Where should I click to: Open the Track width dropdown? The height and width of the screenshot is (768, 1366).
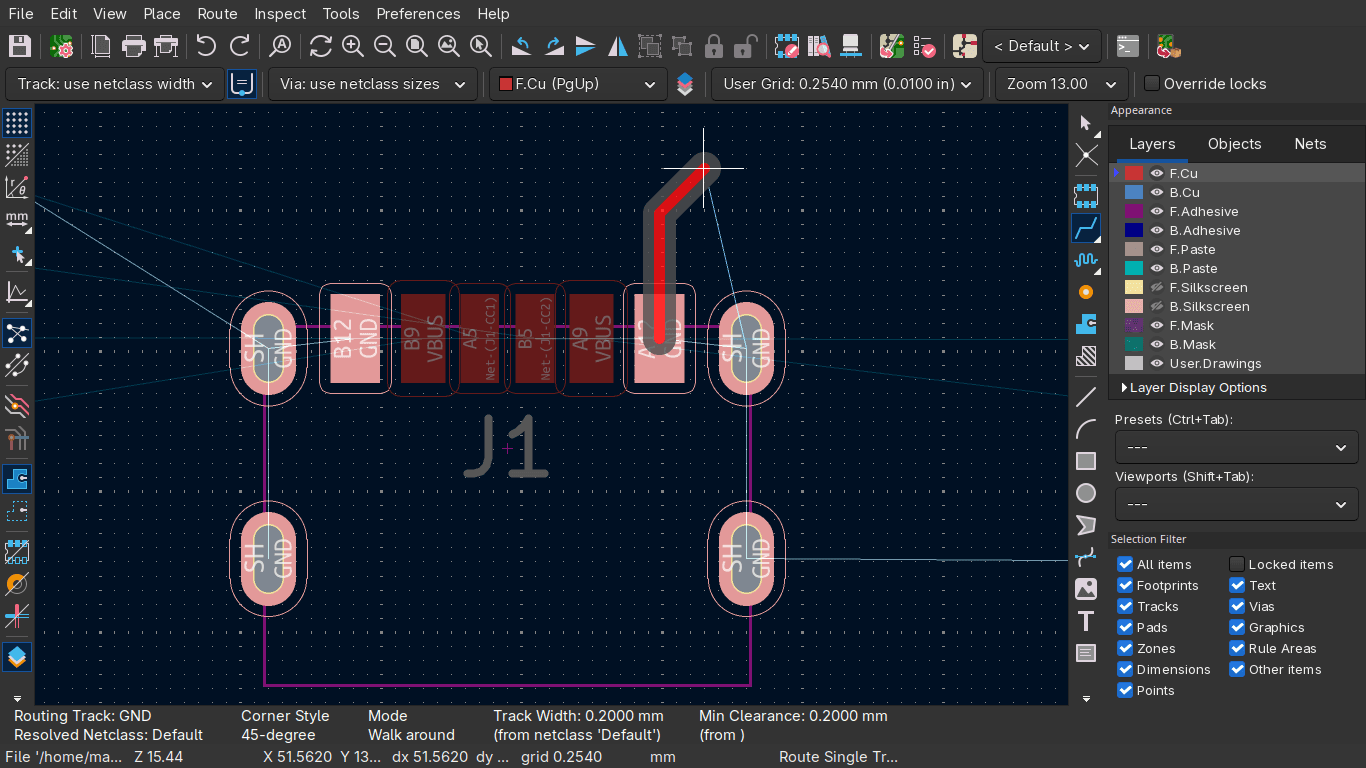coord(115,84)
